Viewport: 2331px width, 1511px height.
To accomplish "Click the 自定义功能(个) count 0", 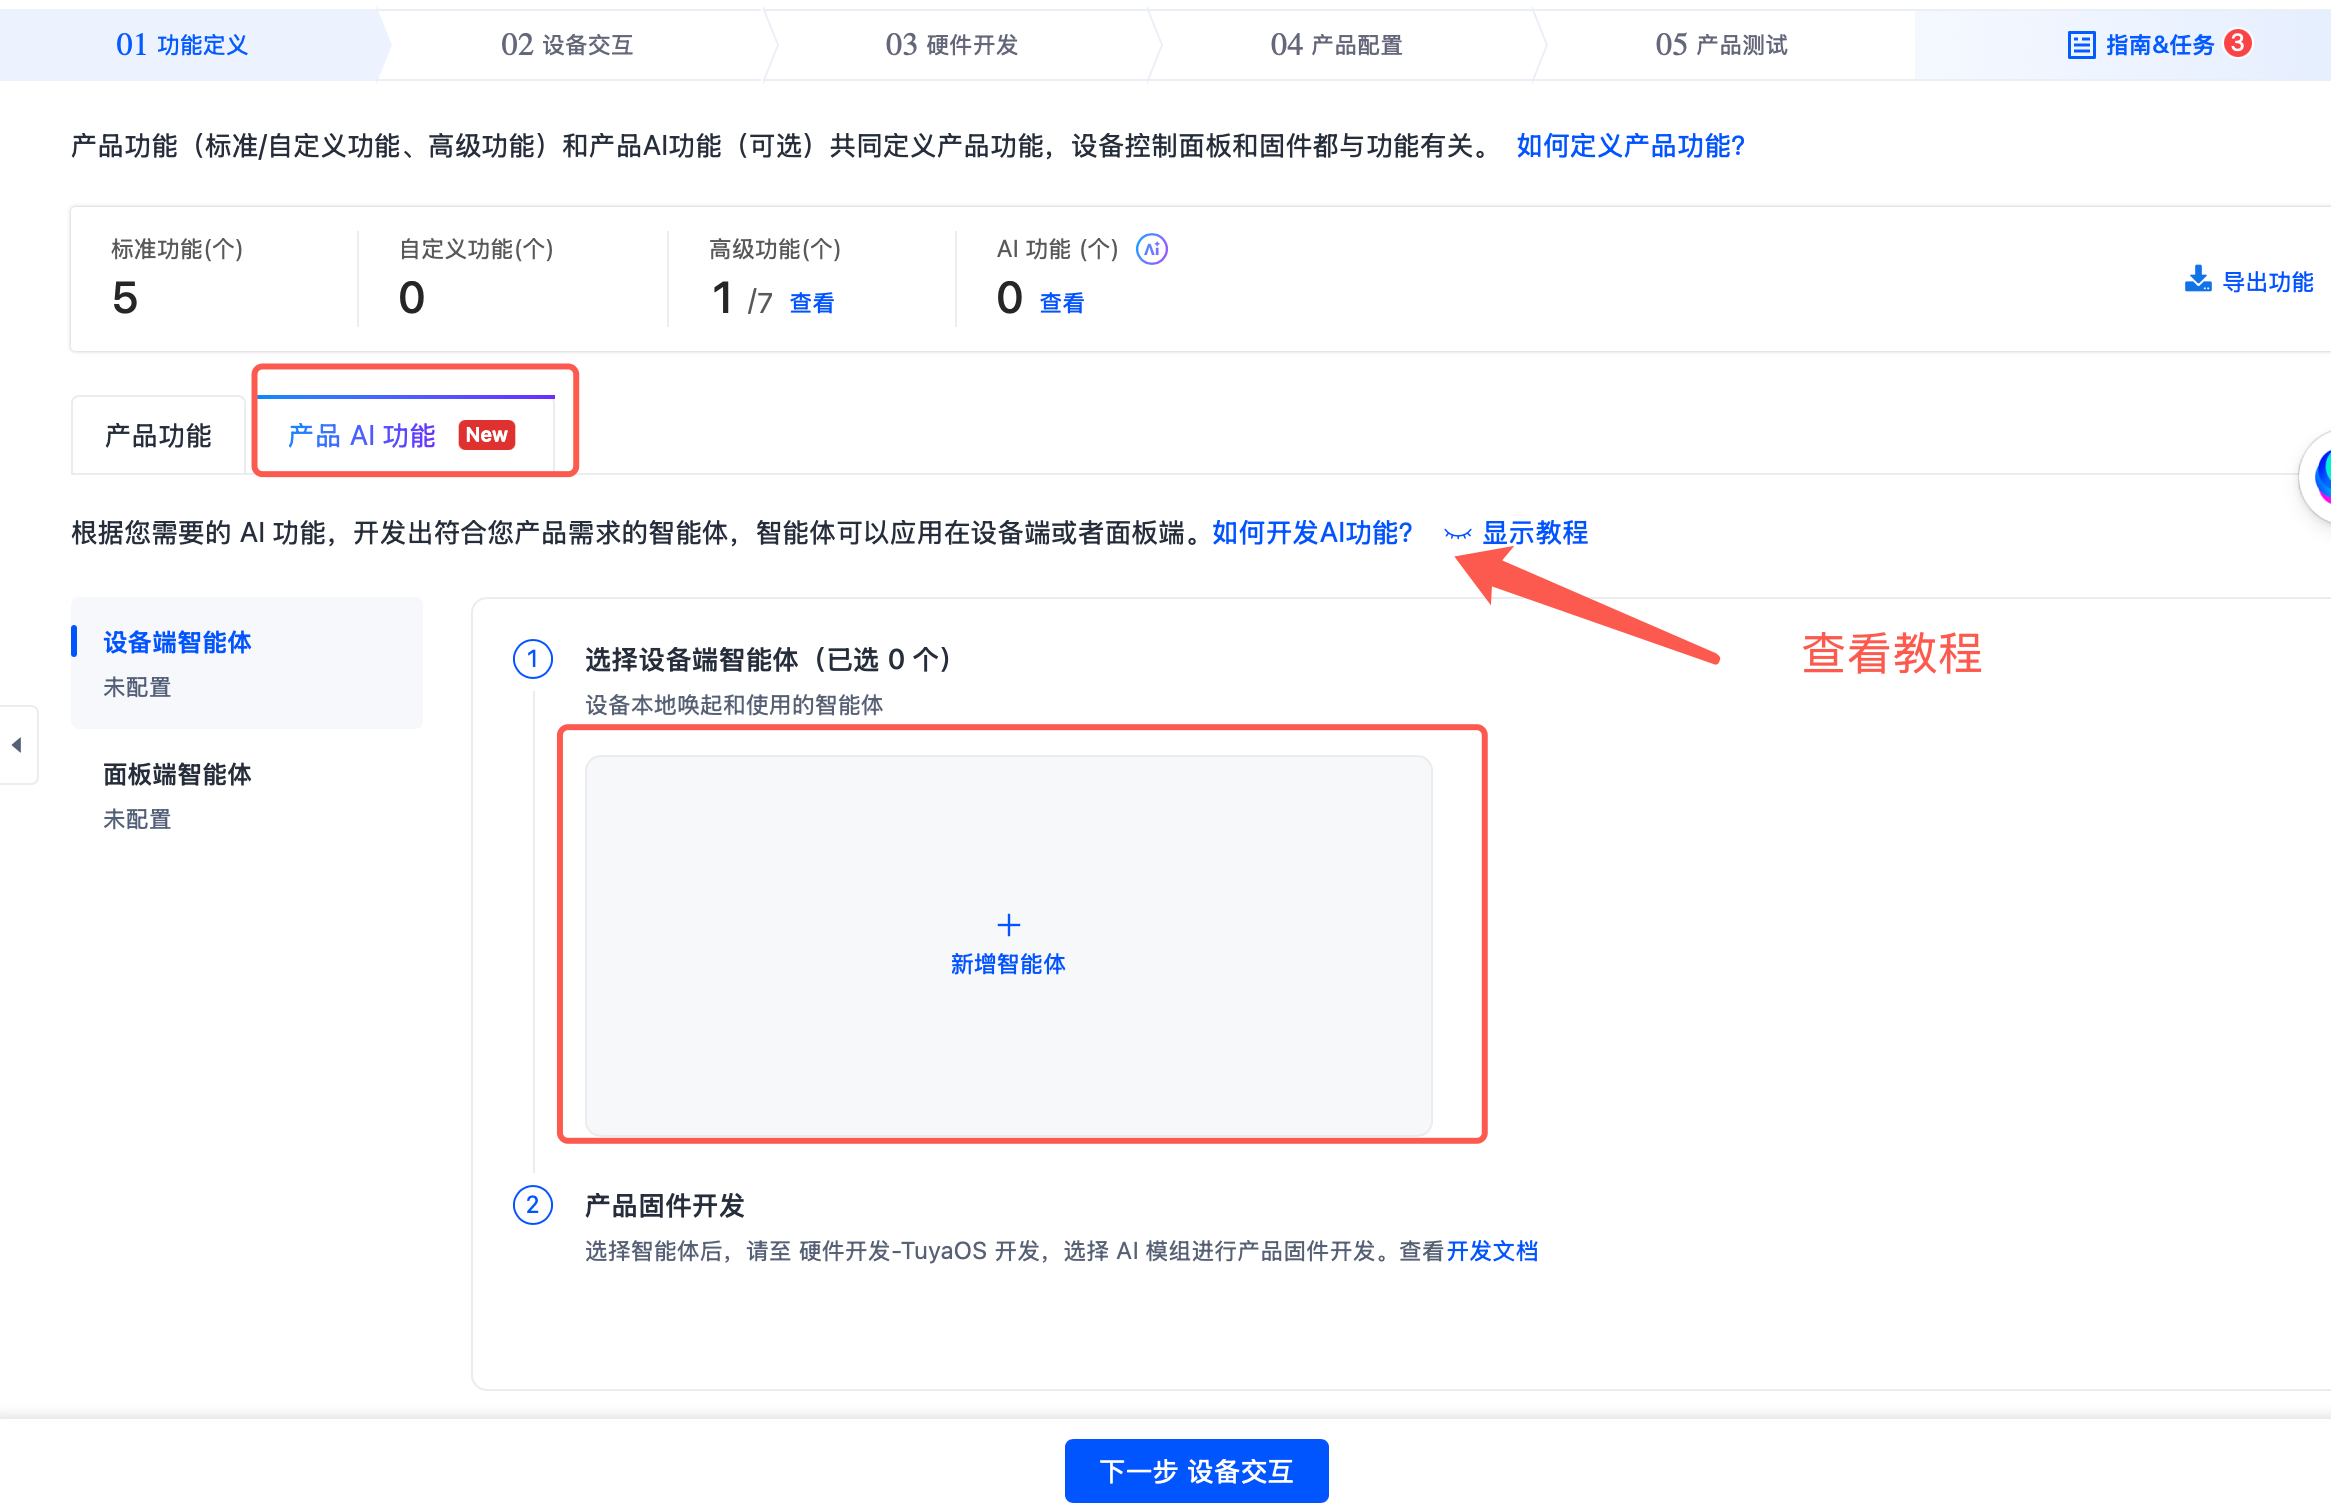I will click(x=412, y=298).
